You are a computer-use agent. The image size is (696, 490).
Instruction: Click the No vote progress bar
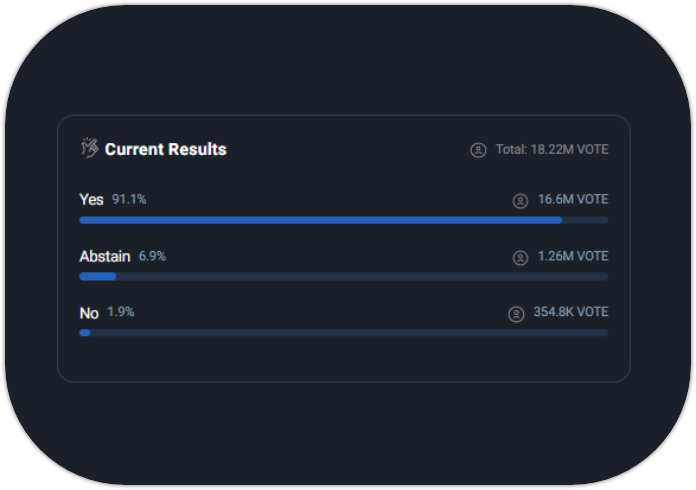(x=343, y=332)
